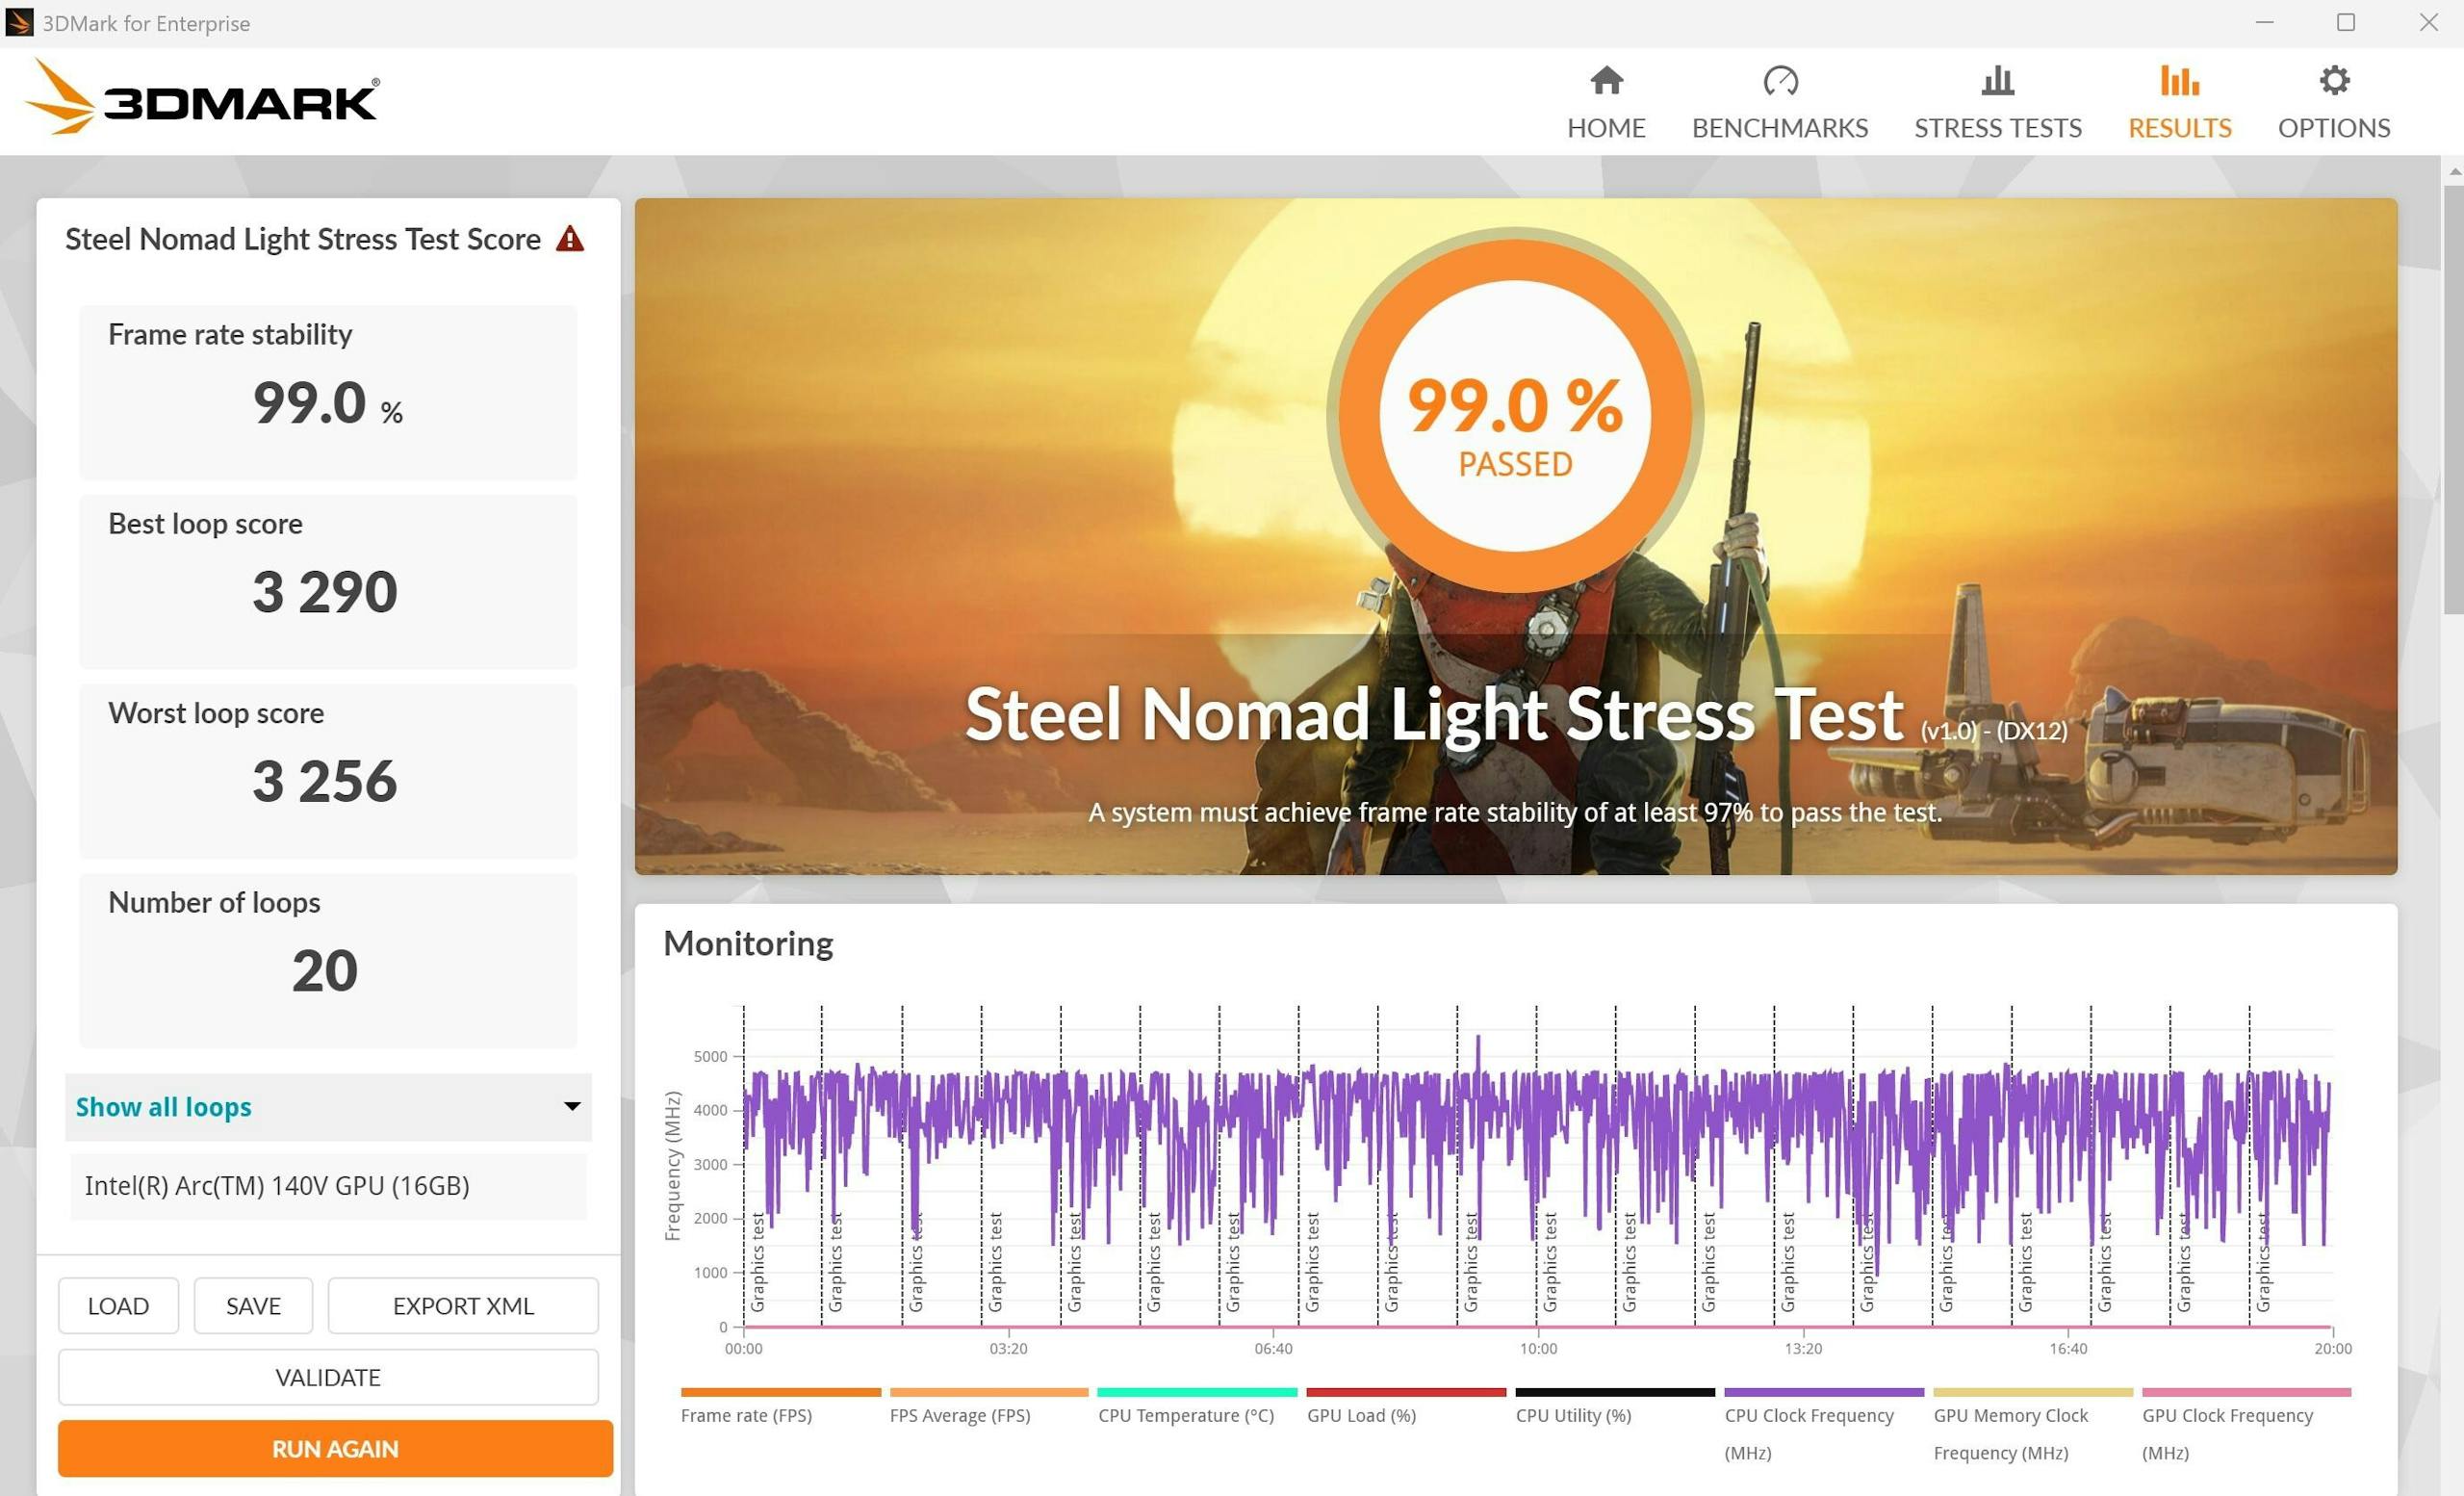This screenshot has height=1496, width=2464.
Task: Click the 10:00 time marker on chart axis
Action: click(x=1538, y=1349)
